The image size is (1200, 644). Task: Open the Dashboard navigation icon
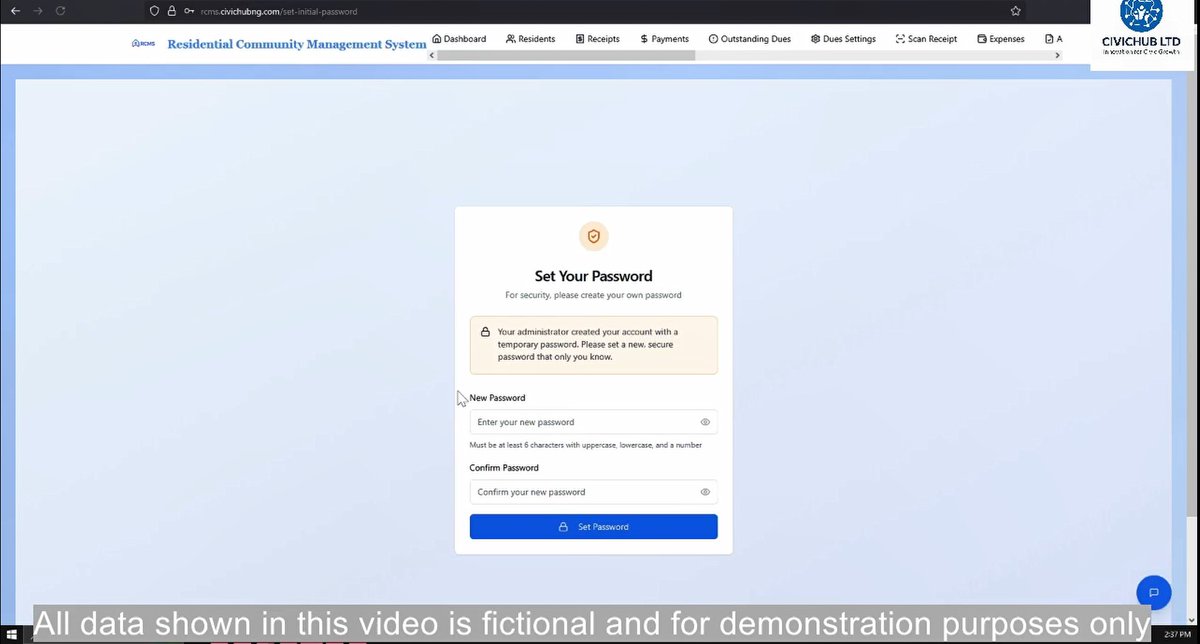tap(437, 38)
